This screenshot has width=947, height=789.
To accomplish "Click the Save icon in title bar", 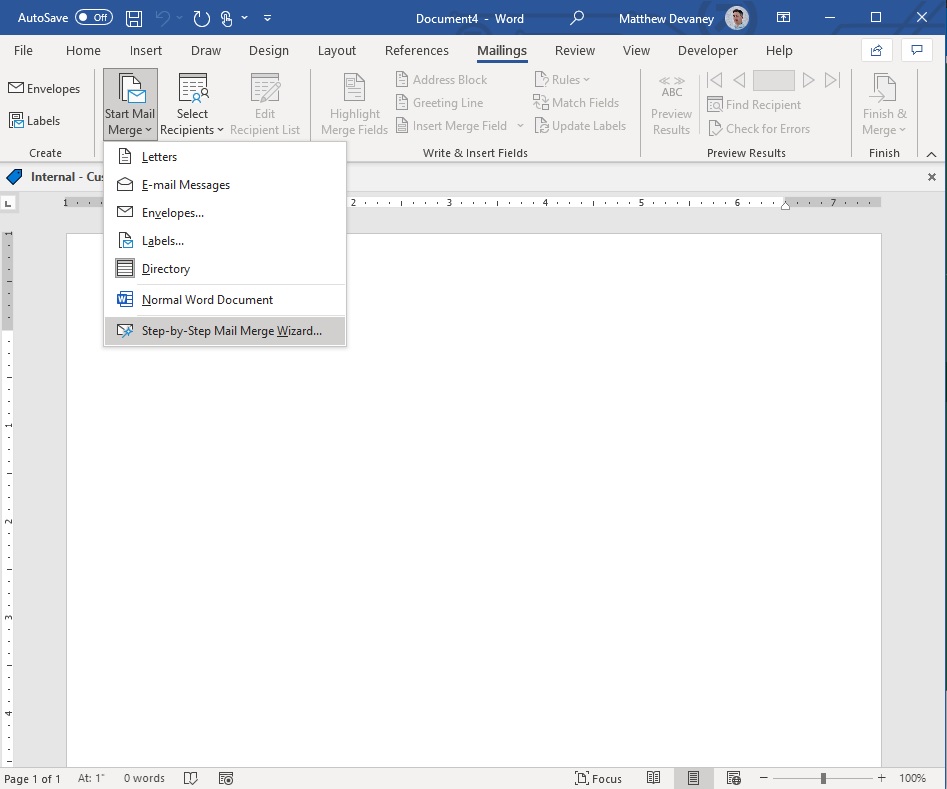I will [133, 18].
